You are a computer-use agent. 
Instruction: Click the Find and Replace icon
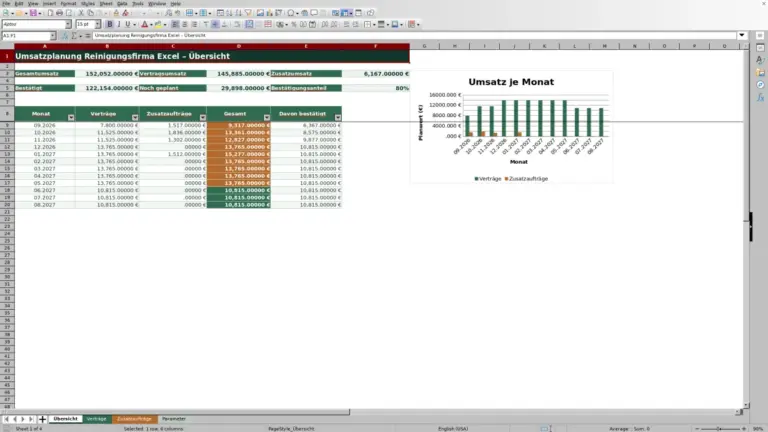pyautogui.click(x=168, y=13)
